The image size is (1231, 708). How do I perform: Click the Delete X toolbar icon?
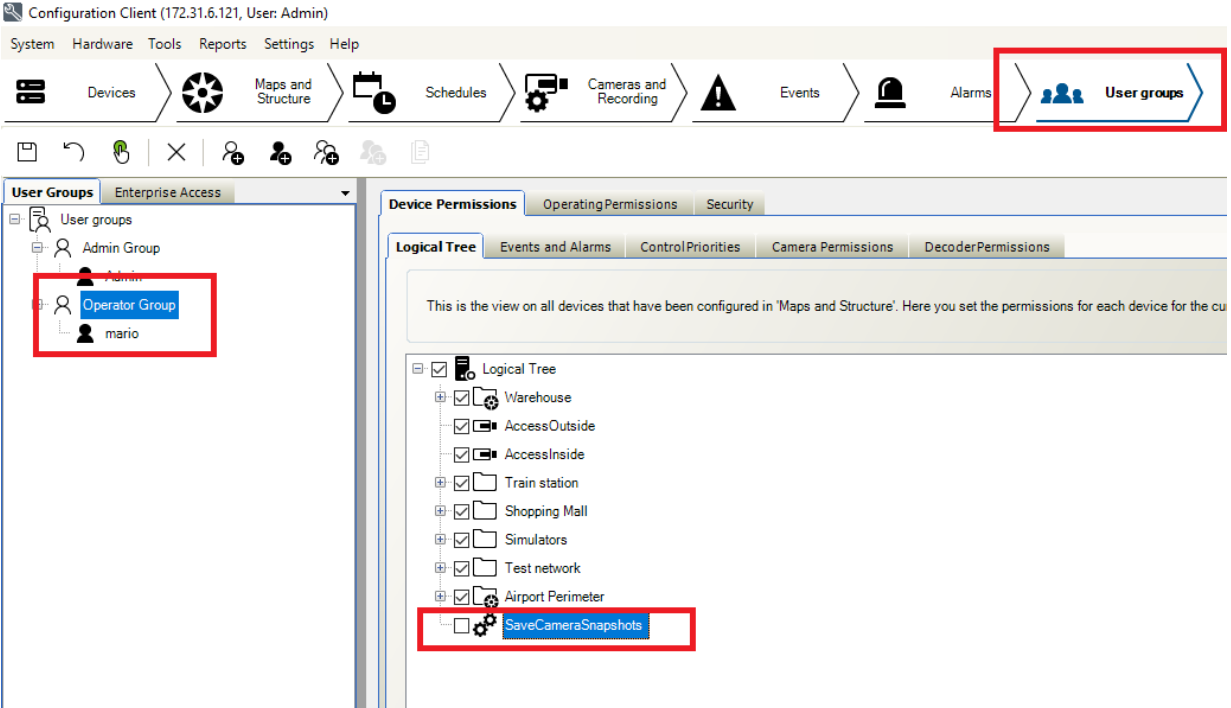click(x=176, y=152)
